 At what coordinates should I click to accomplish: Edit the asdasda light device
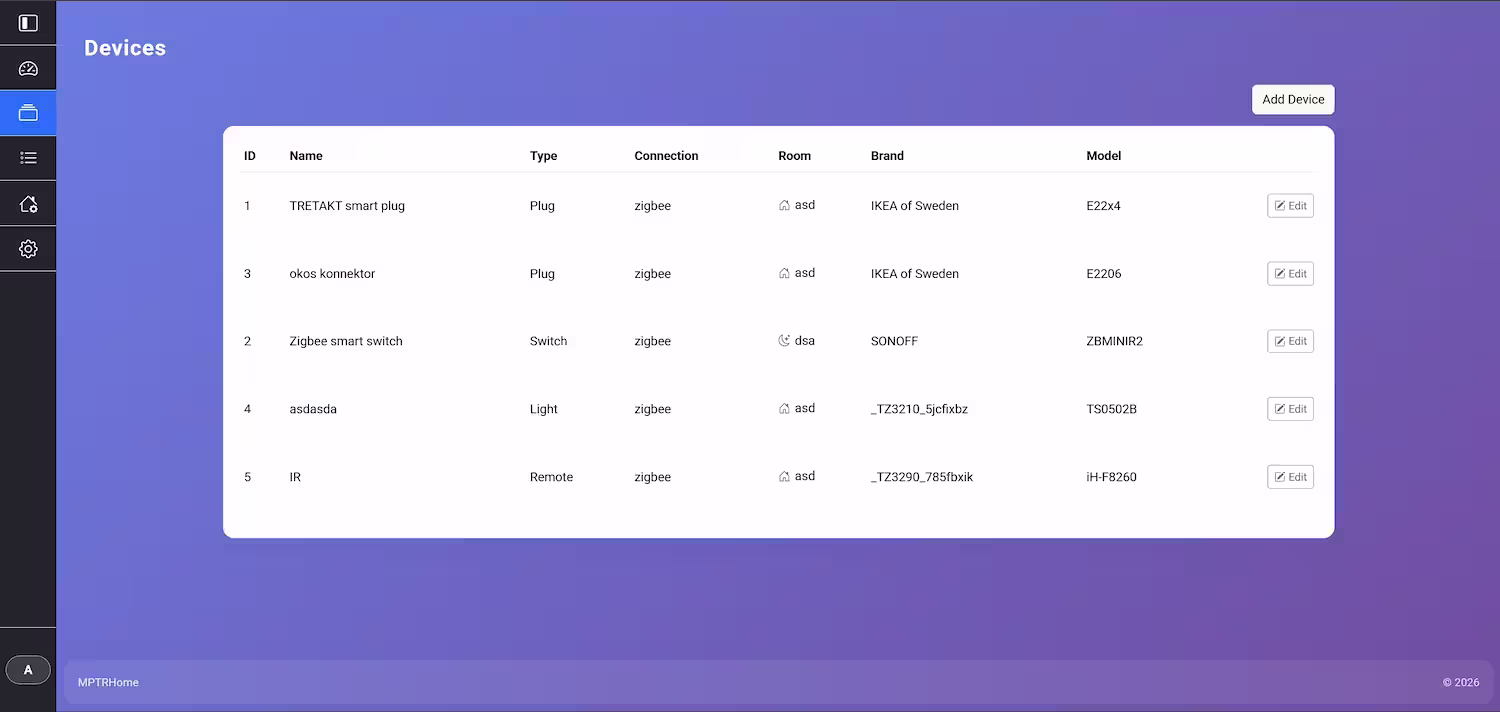(1290, 408)
